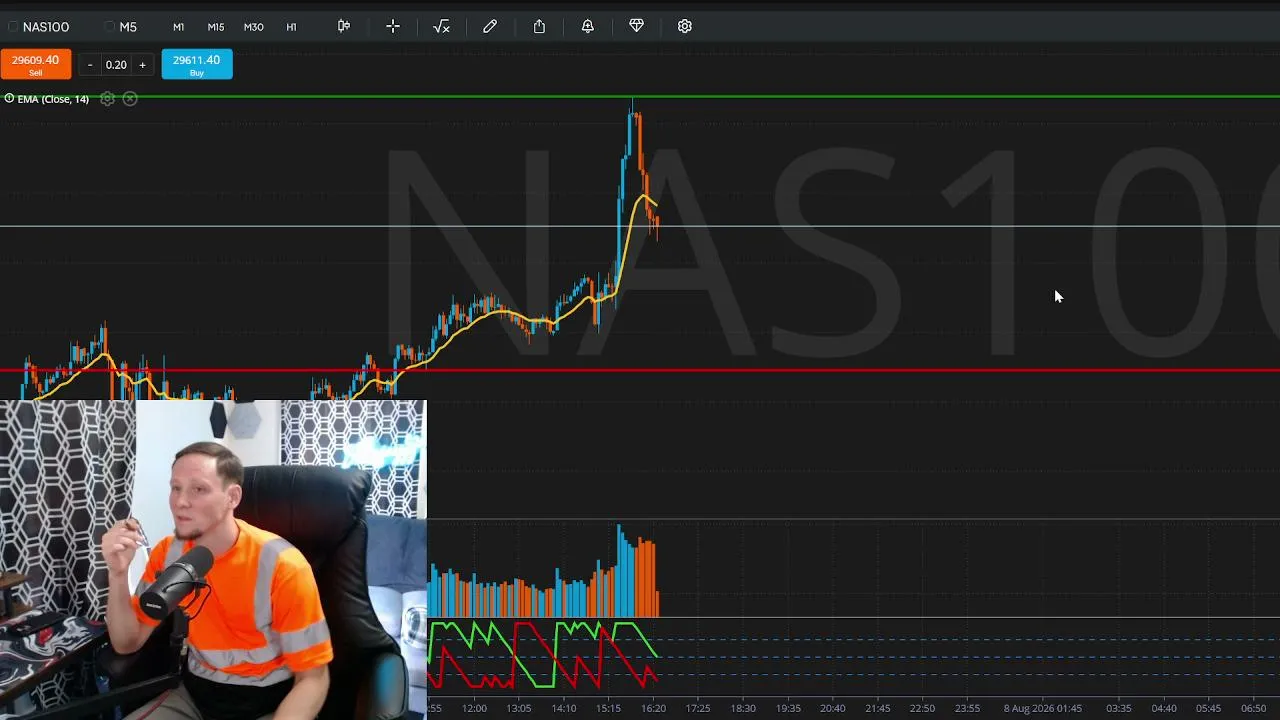Click the Buy button at 29611.40
1280x720 pixels.
[197, 64]
